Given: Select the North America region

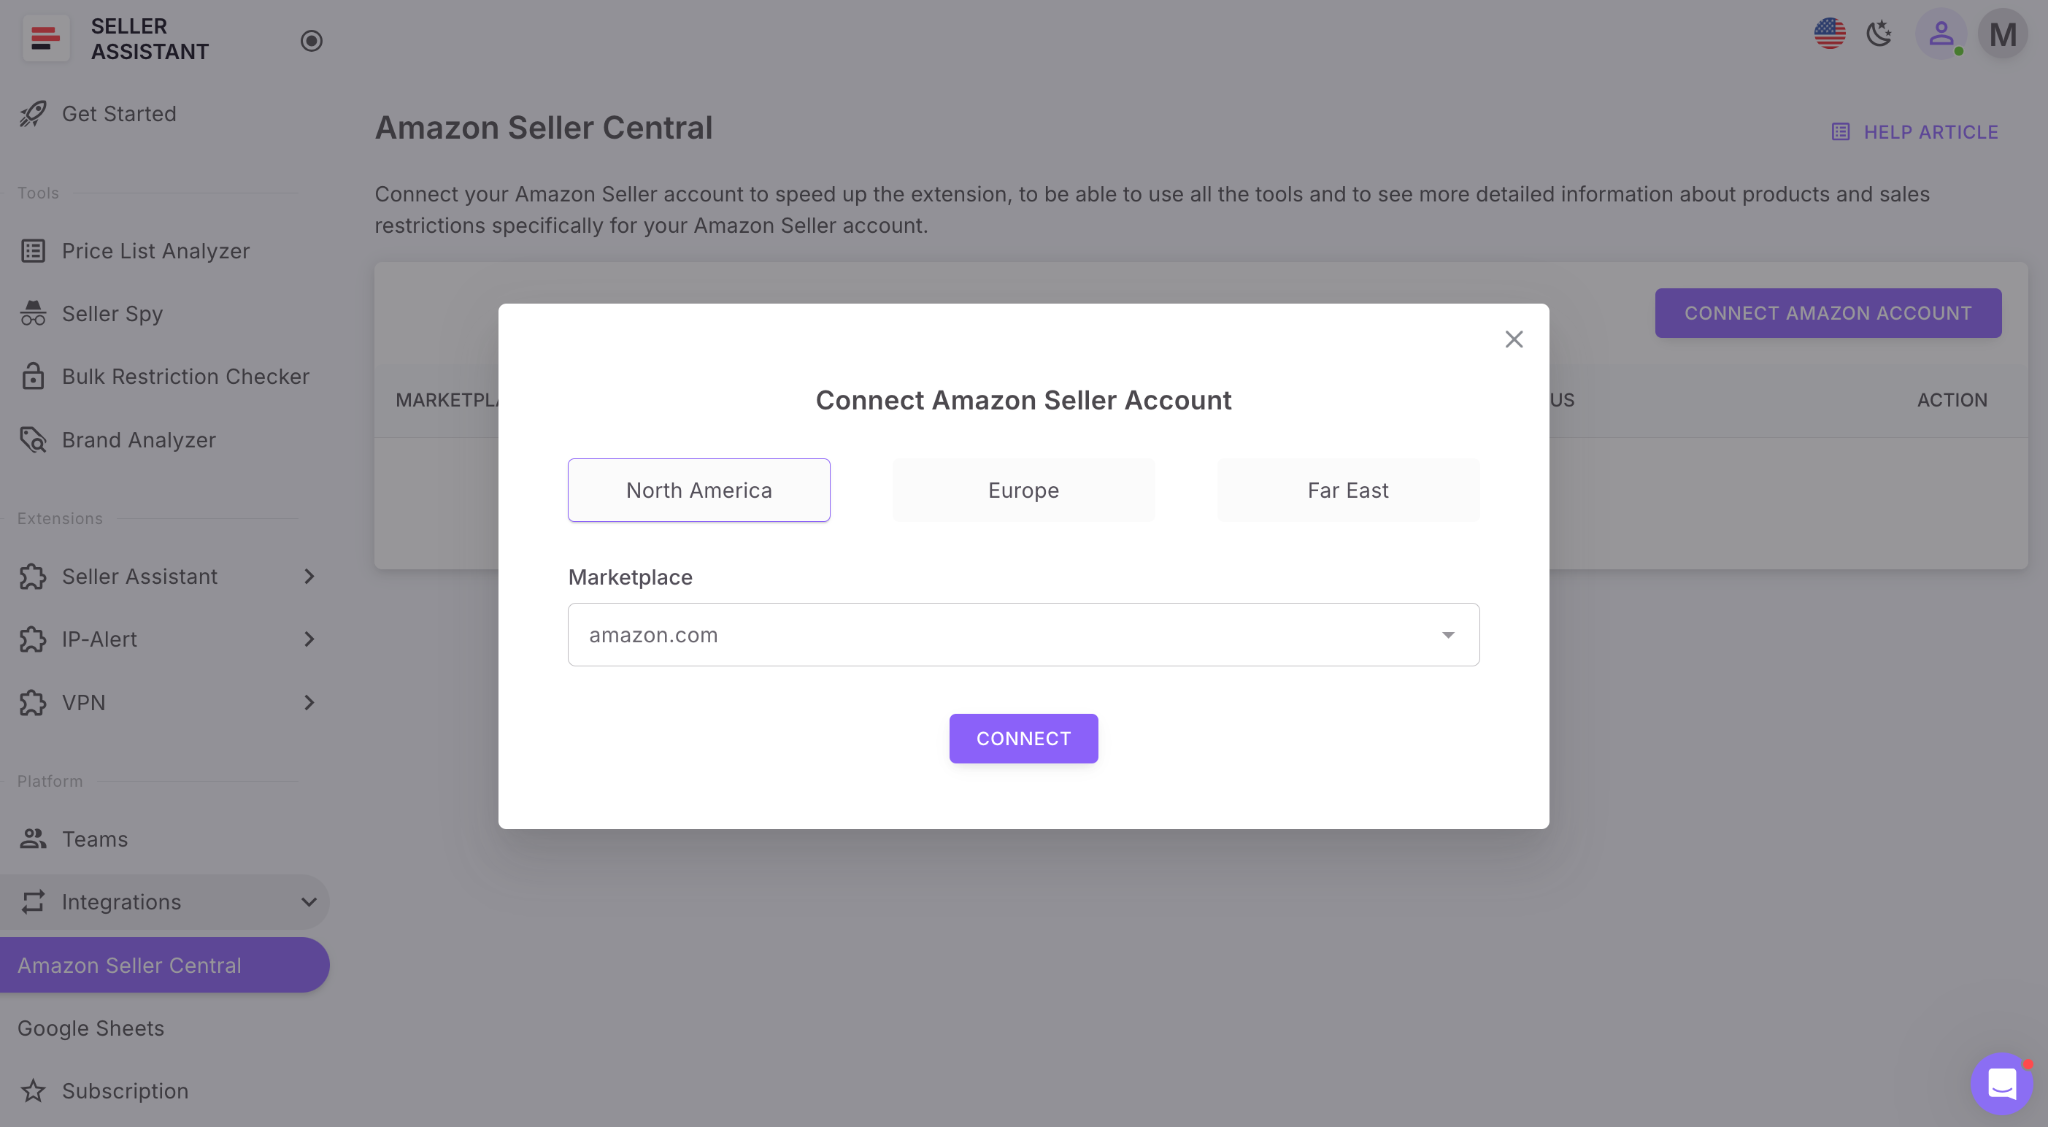Looking at the screenshot, I should point(699,490).
